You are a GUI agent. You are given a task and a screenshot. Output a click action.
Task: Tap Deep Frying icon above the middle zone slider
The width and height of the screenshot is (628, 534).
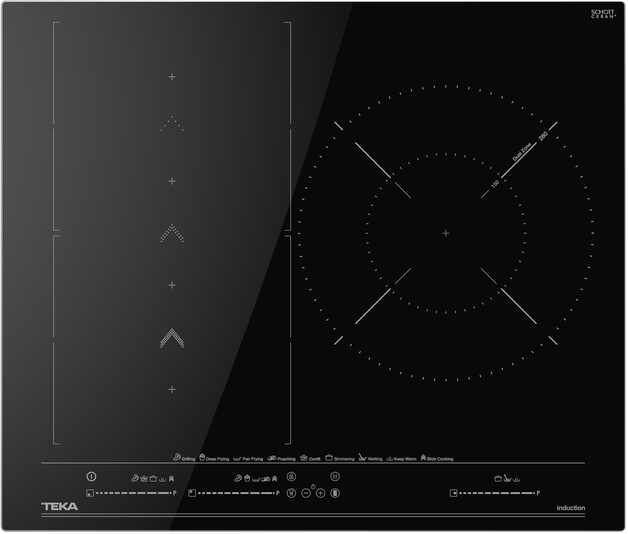click(x=247, y=478)
